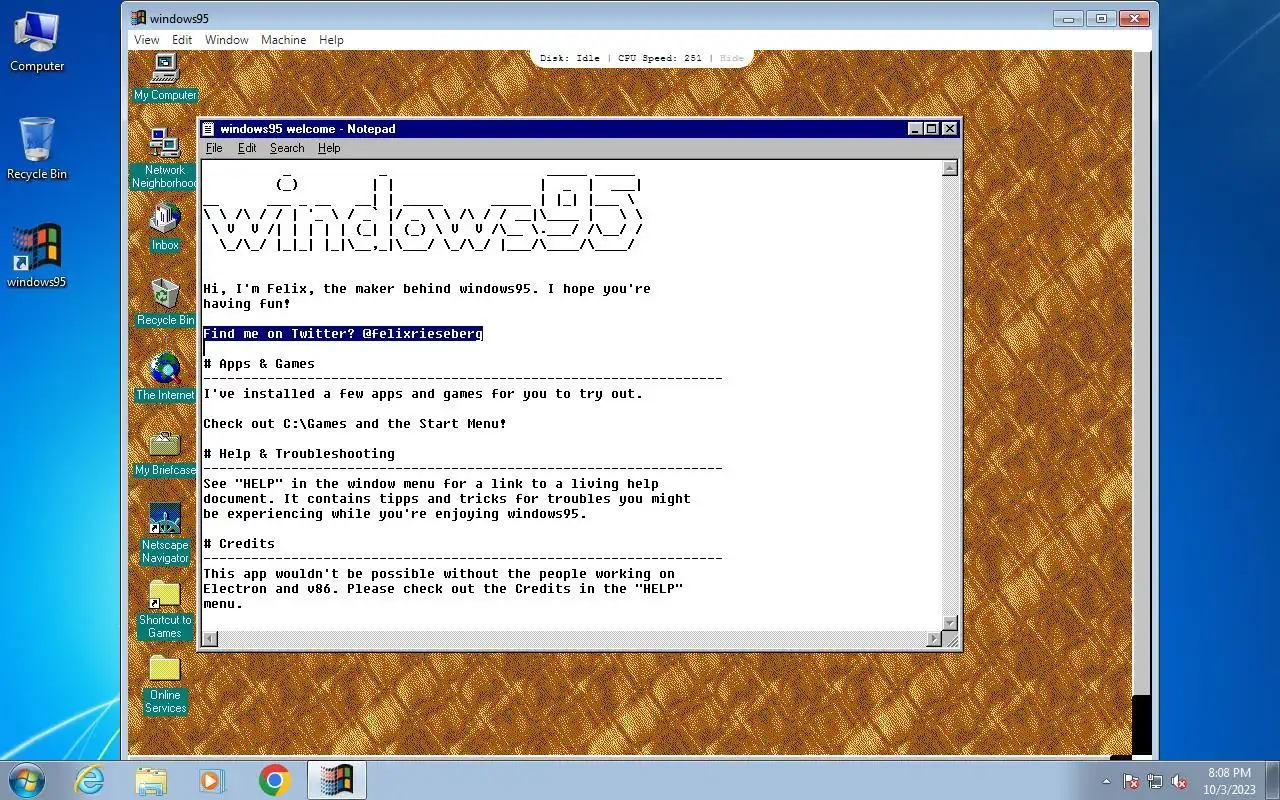Click the 'Hi, I'm Felix' line
The width and height of the screenshot is (1280, 800).
pyautogui.click(x=427, y=289)
